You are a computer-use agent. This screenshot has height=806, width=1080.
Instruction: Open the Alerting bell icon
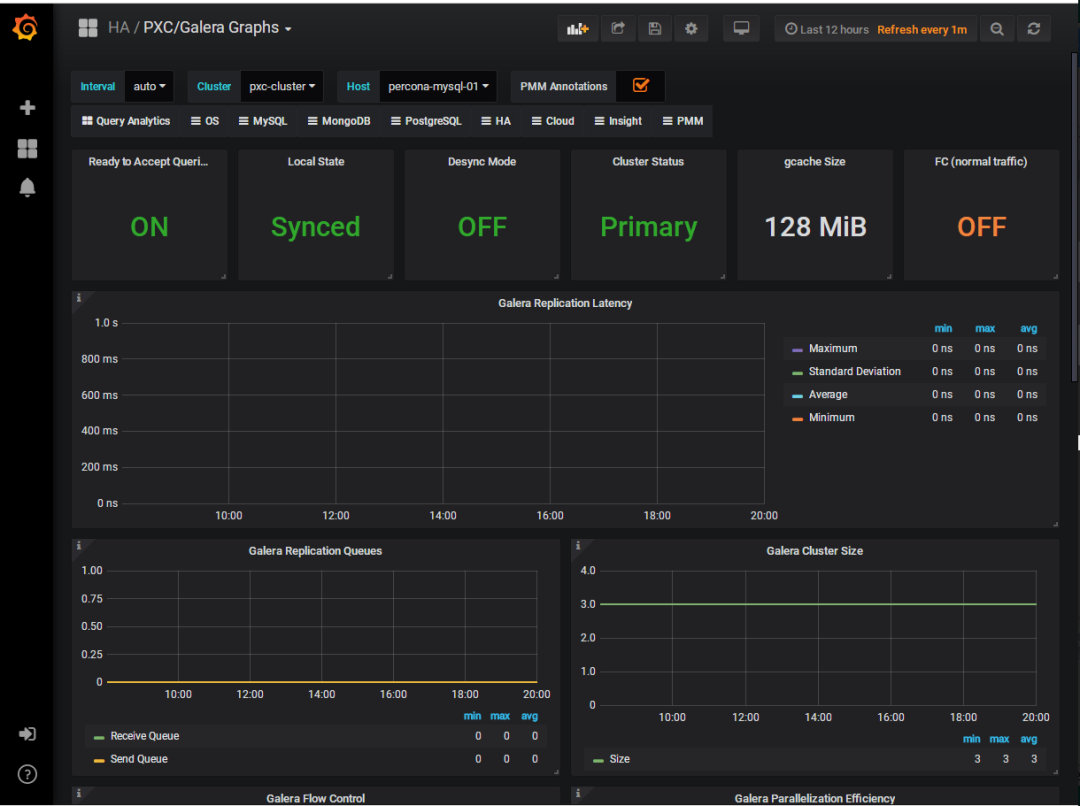pyautogui.click(x=28, y=188)
